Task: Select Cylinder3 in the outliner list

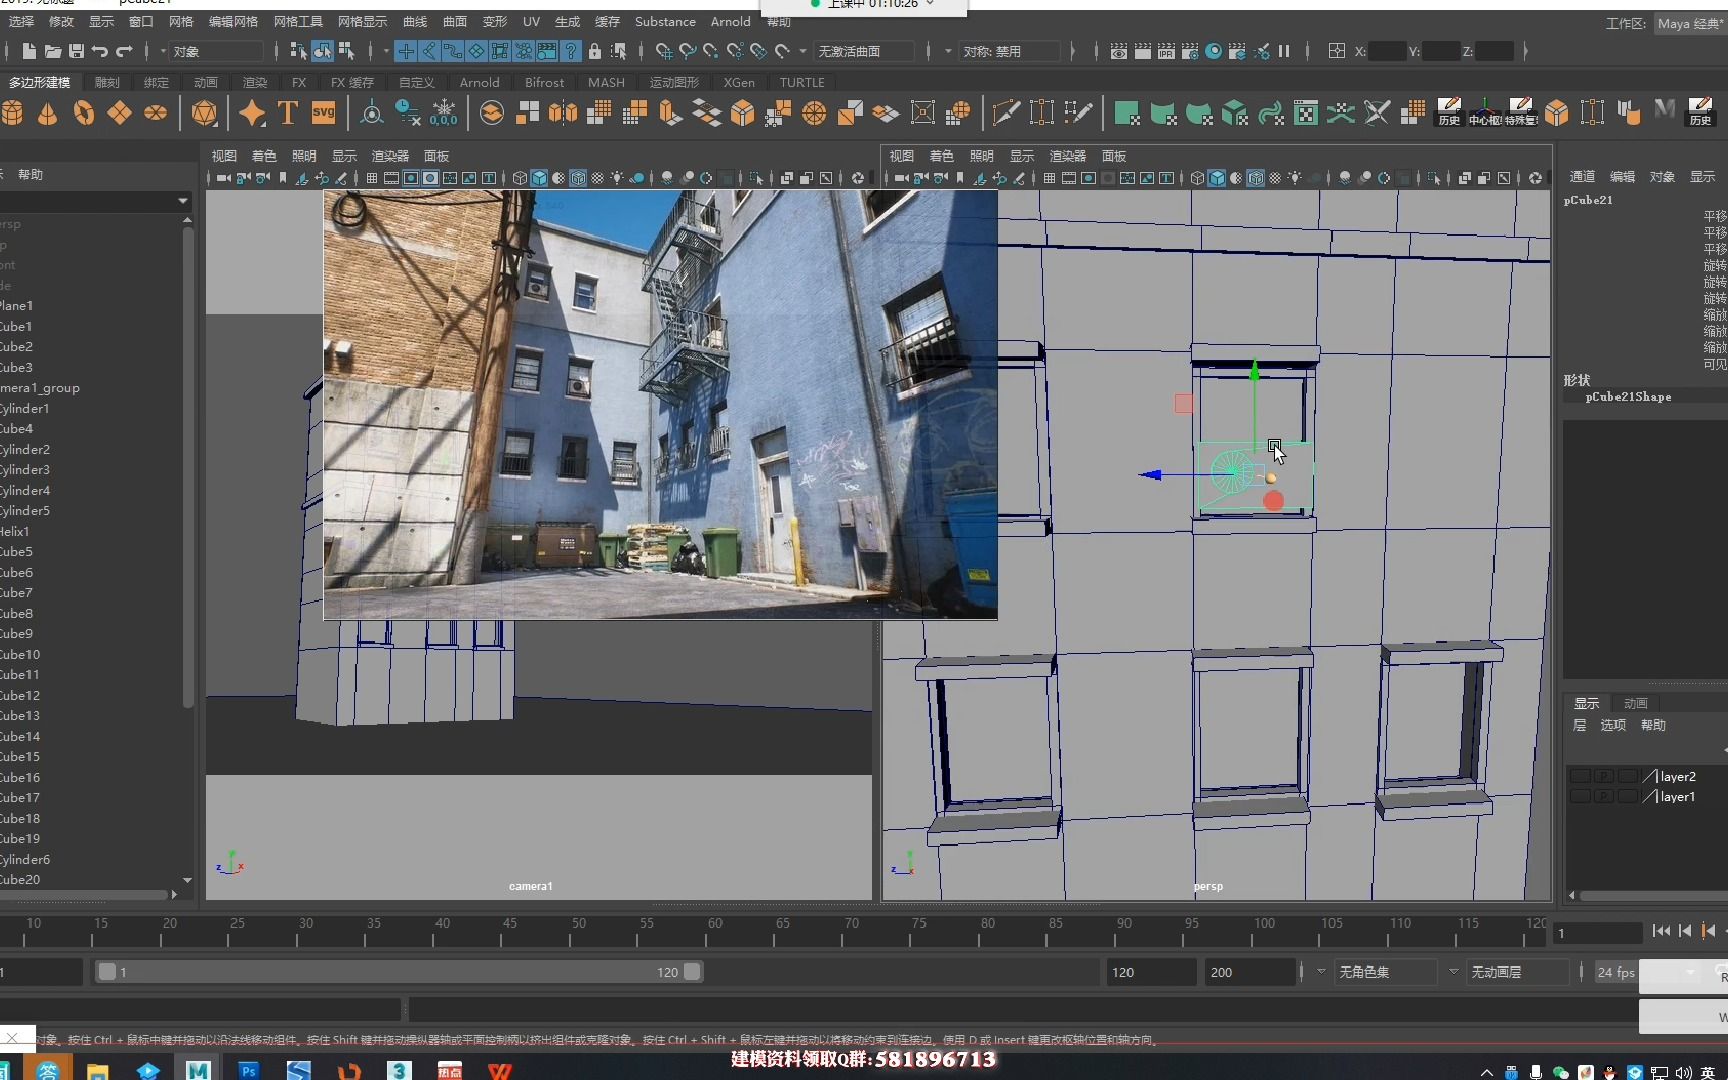Action: 26,470
